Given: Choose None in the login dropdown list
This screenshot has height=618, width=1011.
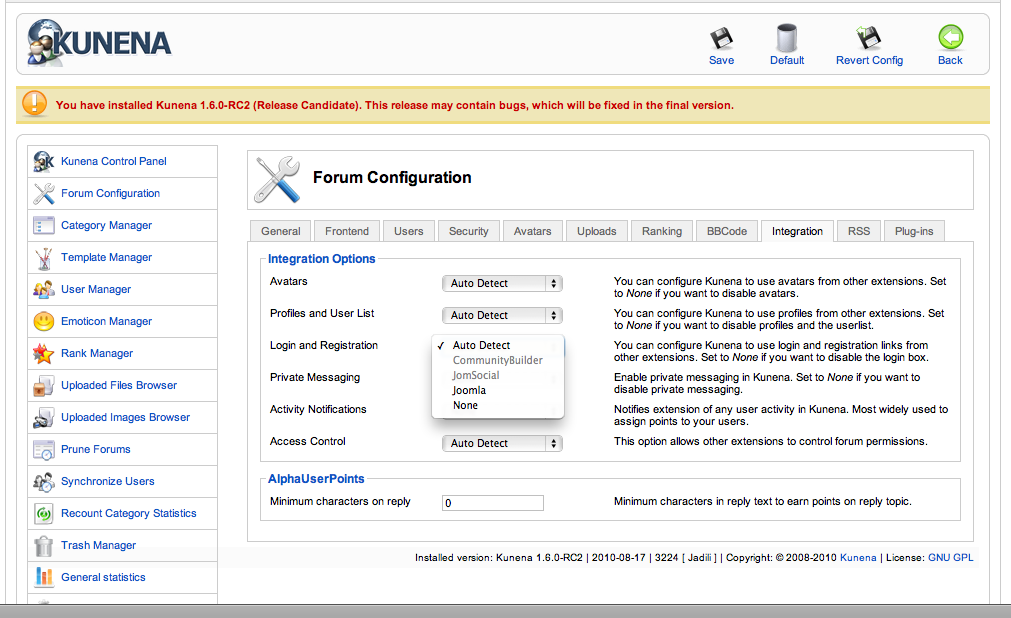Looking at the screenshot, I should 465,405.
